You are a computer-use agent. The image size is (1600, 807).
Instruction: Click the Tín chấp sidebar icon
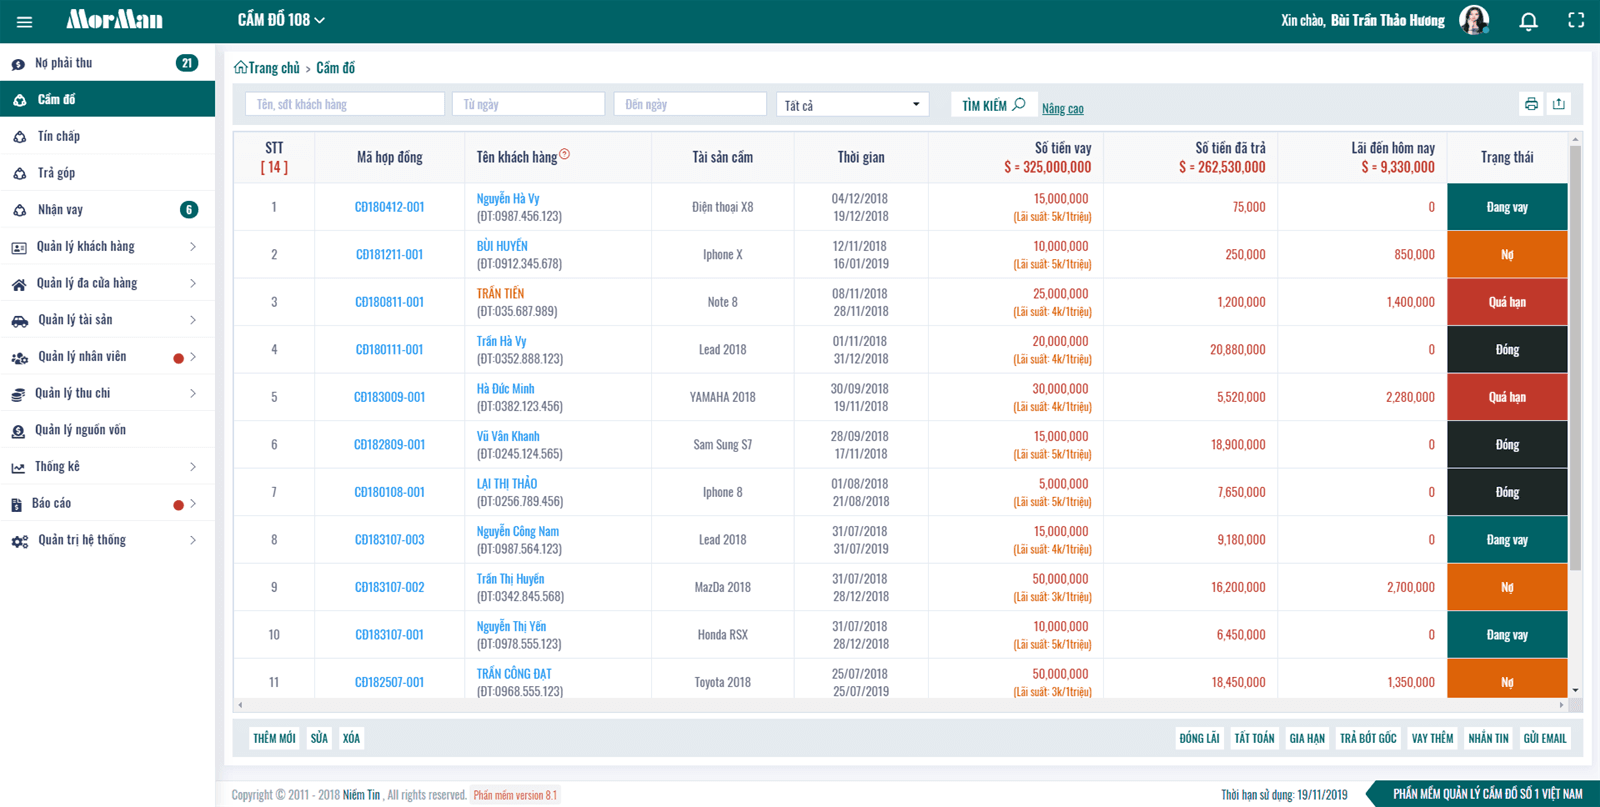(19, 137)
